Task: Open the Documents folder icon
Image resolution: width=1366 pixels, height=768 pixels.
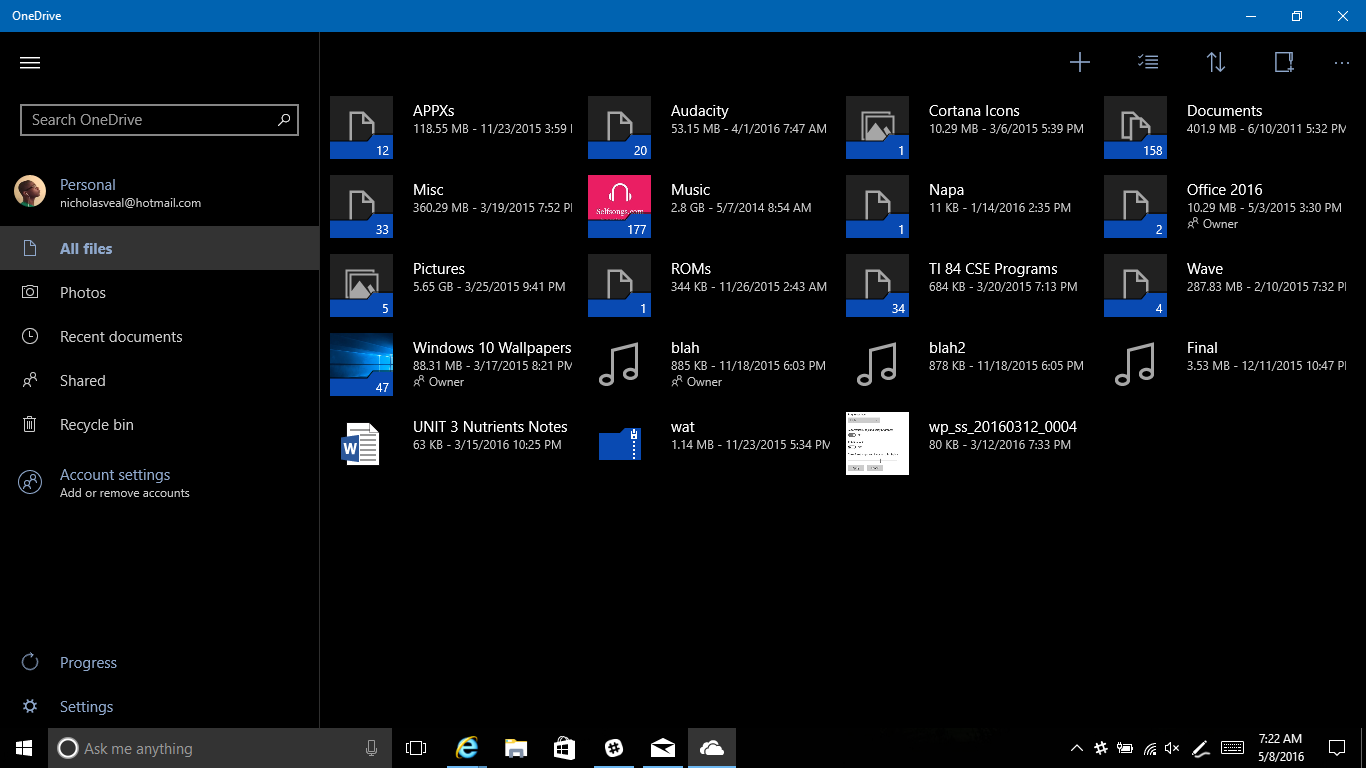Action: 1135,127
